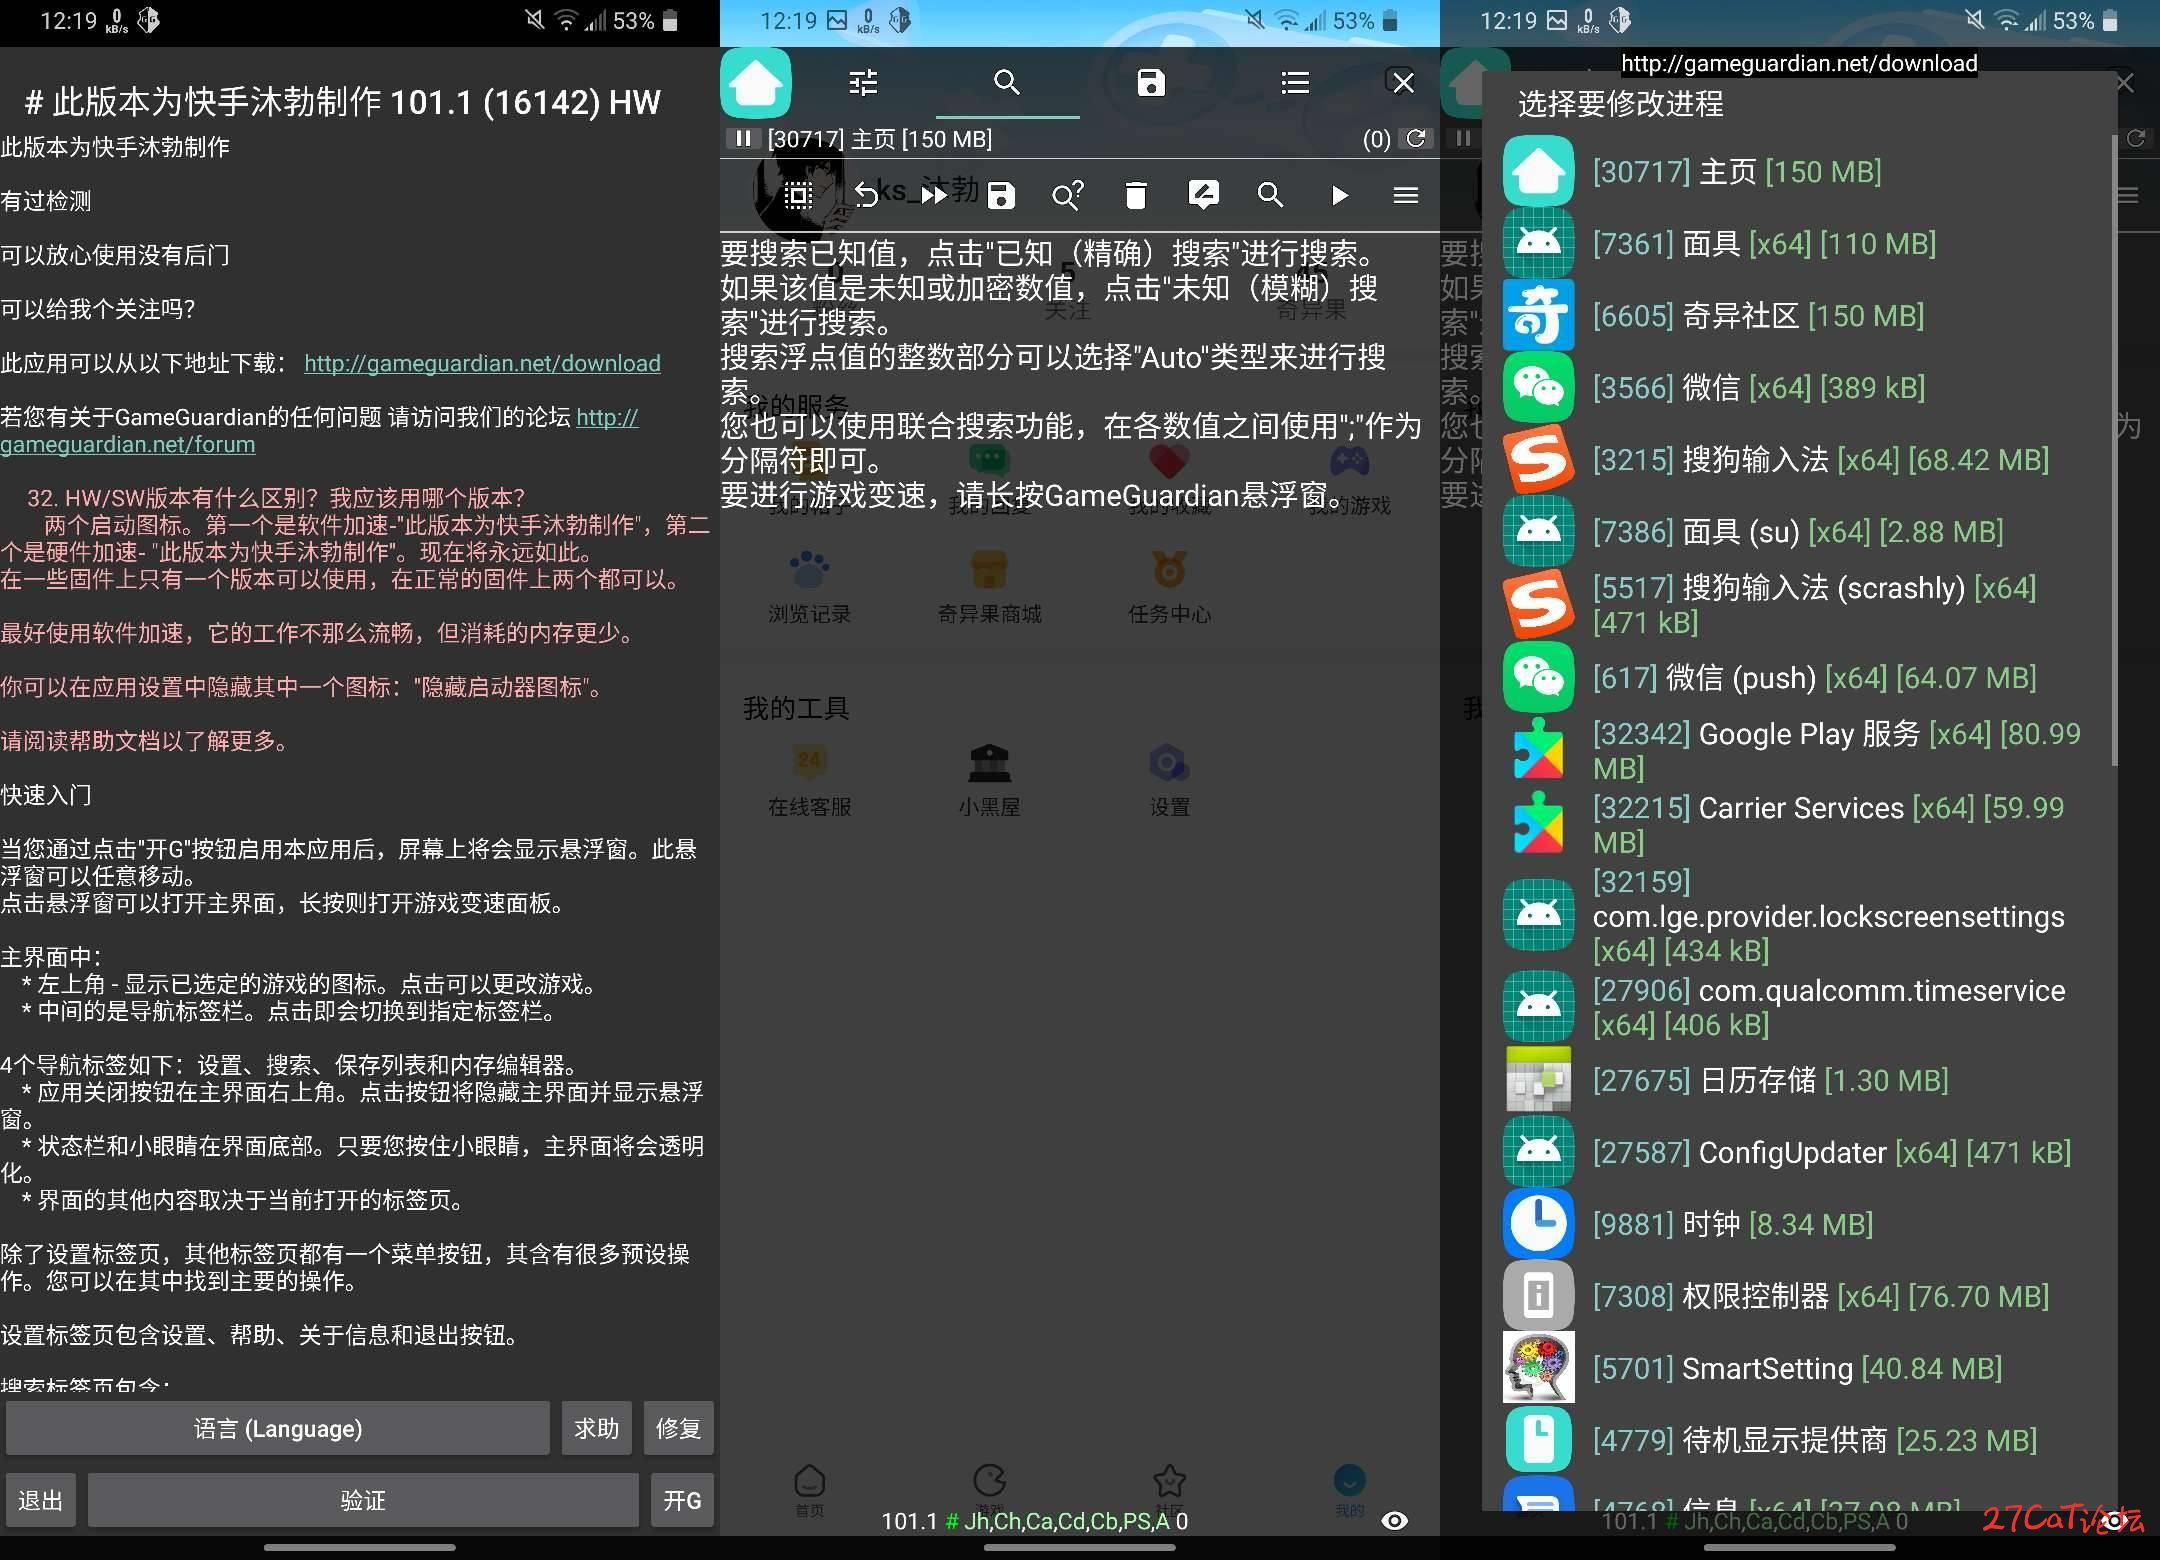Open 任务中心 in the background app
This screenshot has height=1560, width=2160.
coord(1169,586)
